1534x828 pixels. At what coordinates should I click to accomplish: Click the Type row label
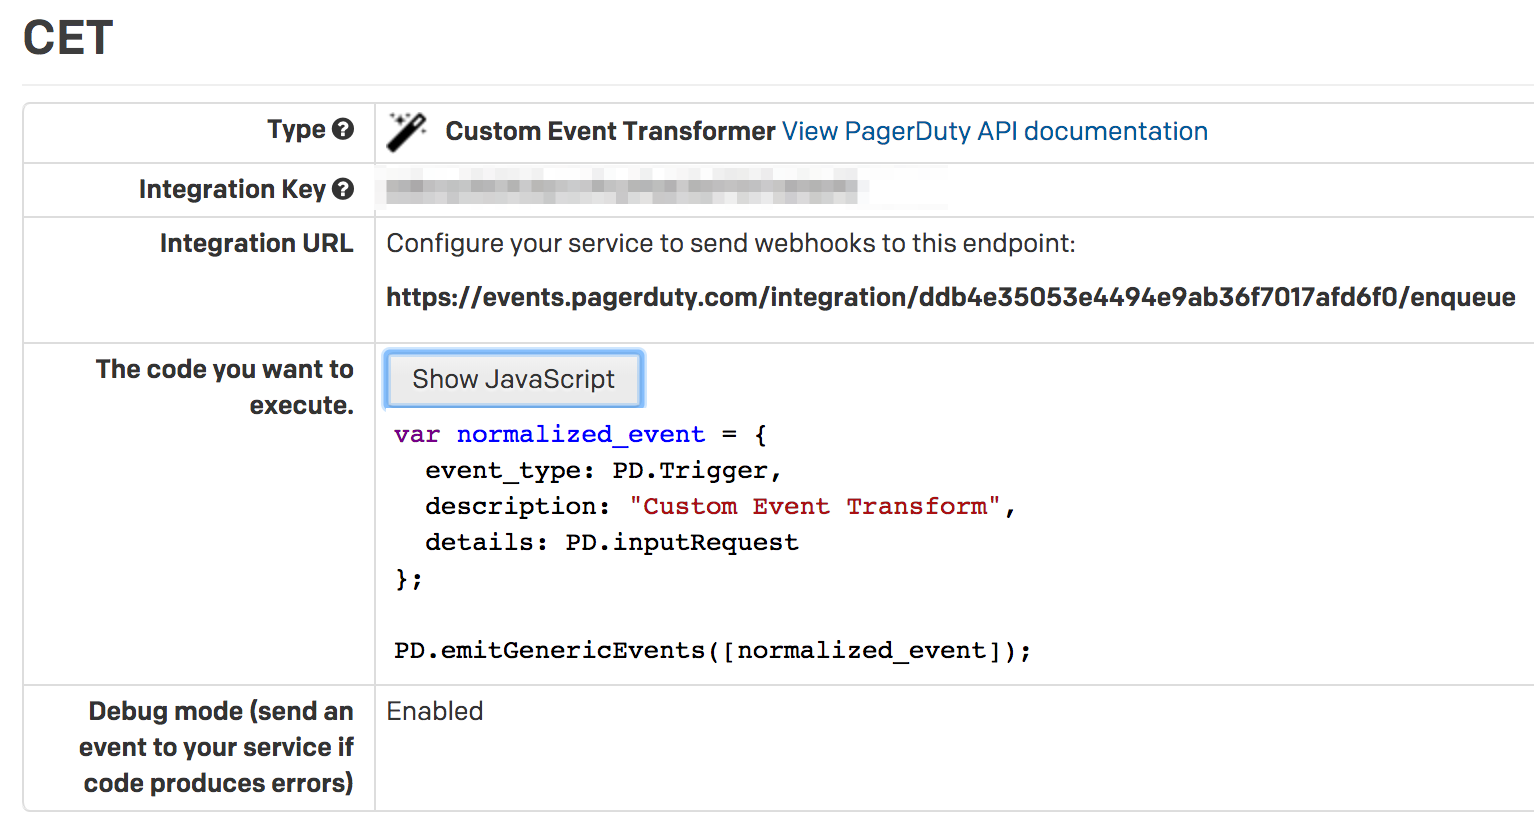click(296, 129)
